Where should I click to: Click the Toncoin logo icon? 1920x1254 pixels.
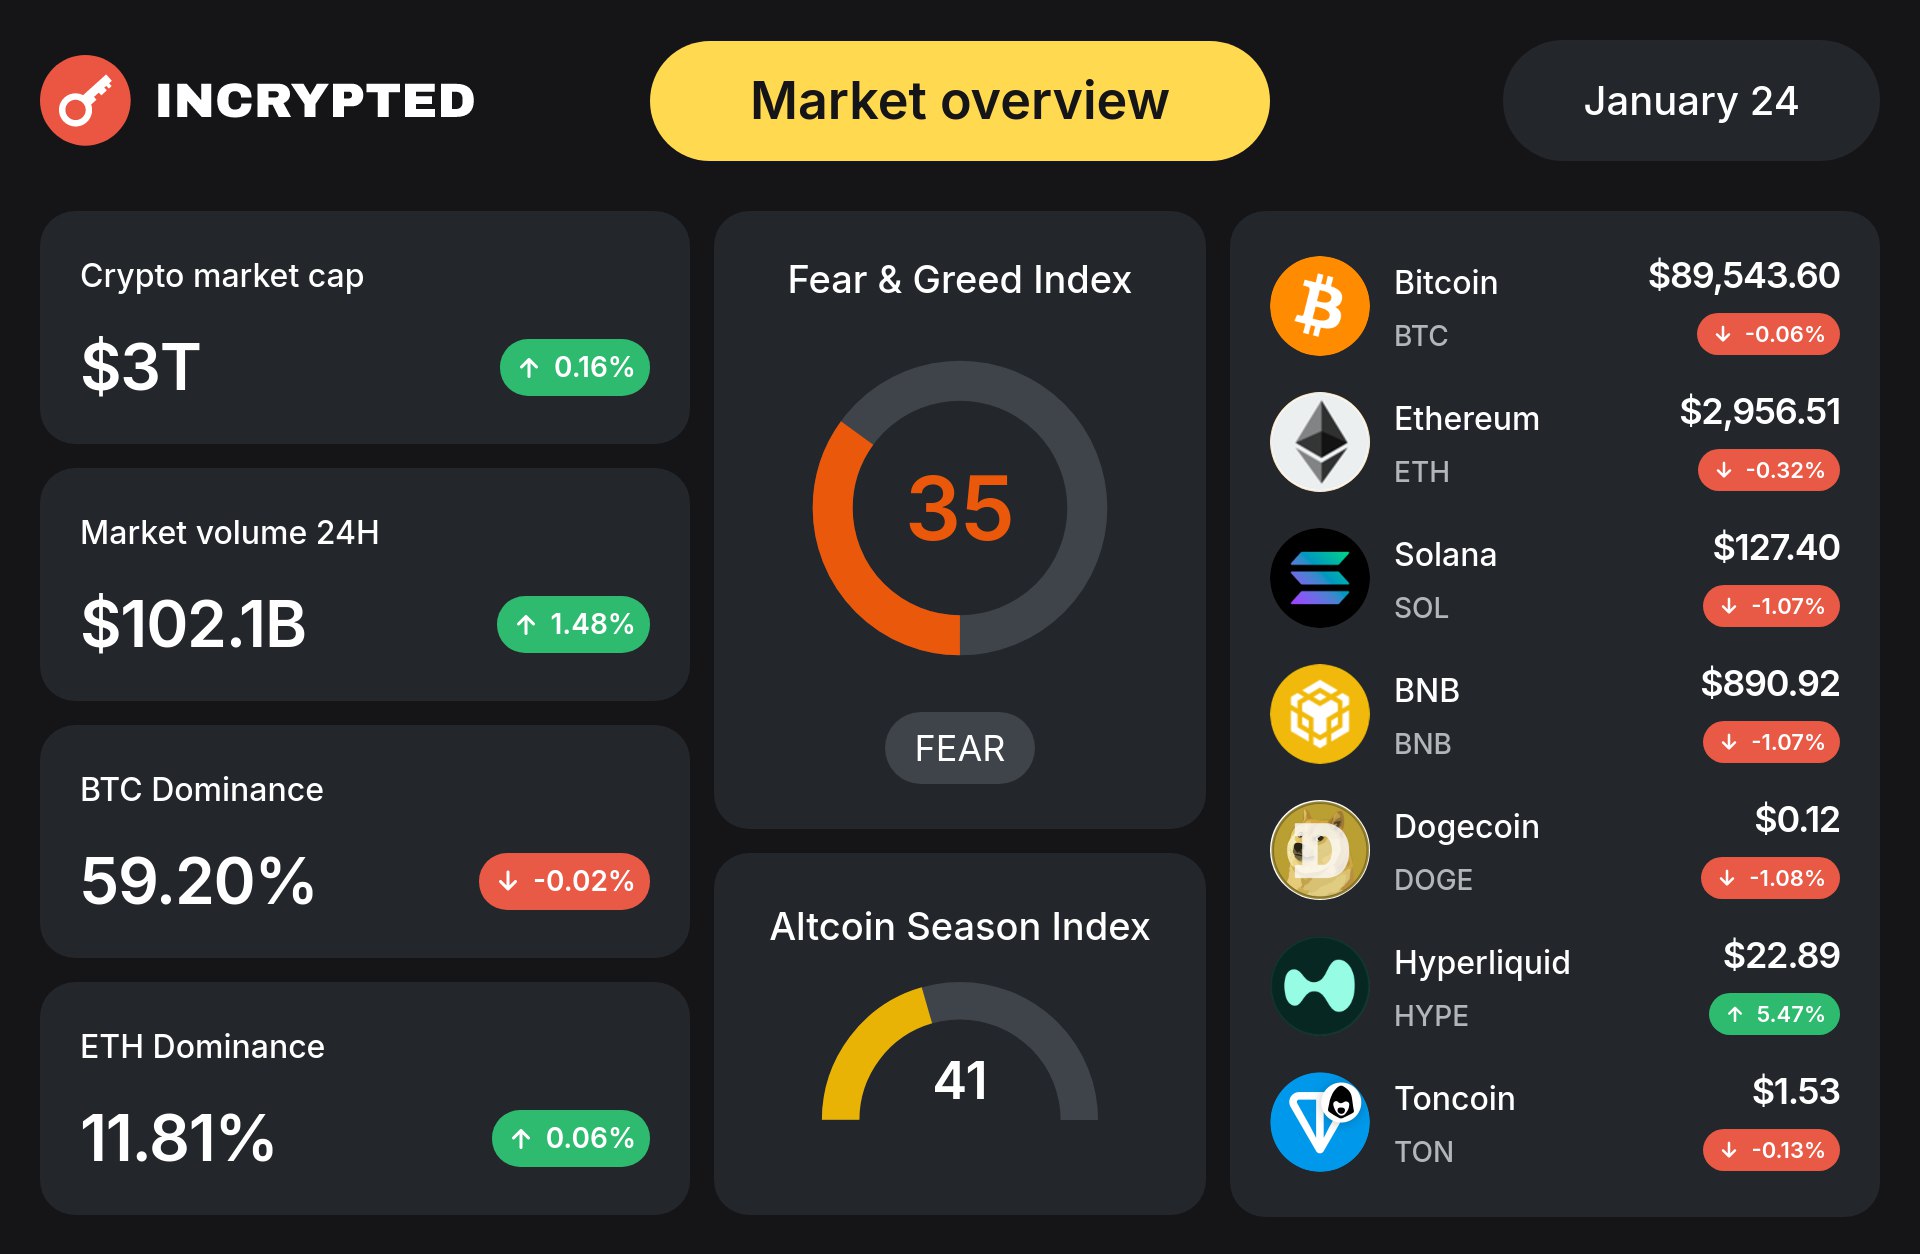coord(1319,1122)
